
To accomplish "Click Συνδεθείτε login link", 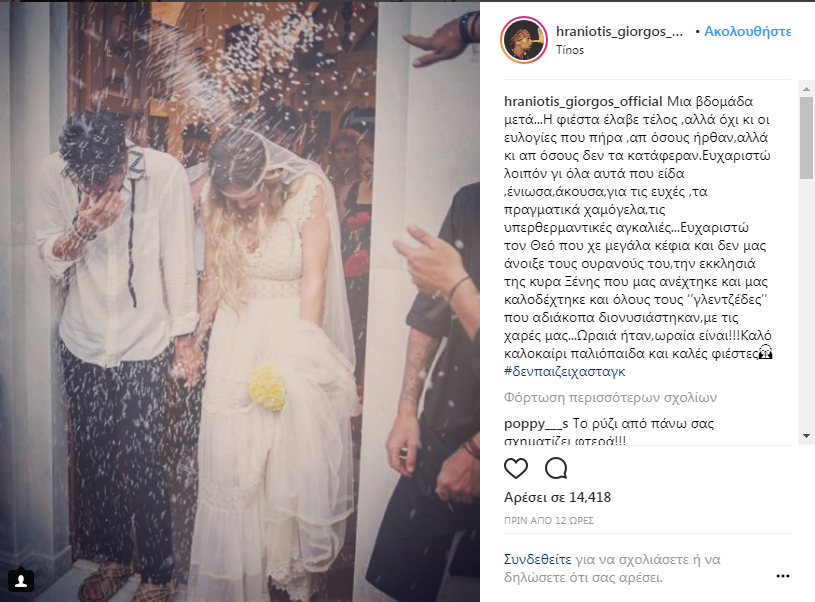I will pos(537,559).
